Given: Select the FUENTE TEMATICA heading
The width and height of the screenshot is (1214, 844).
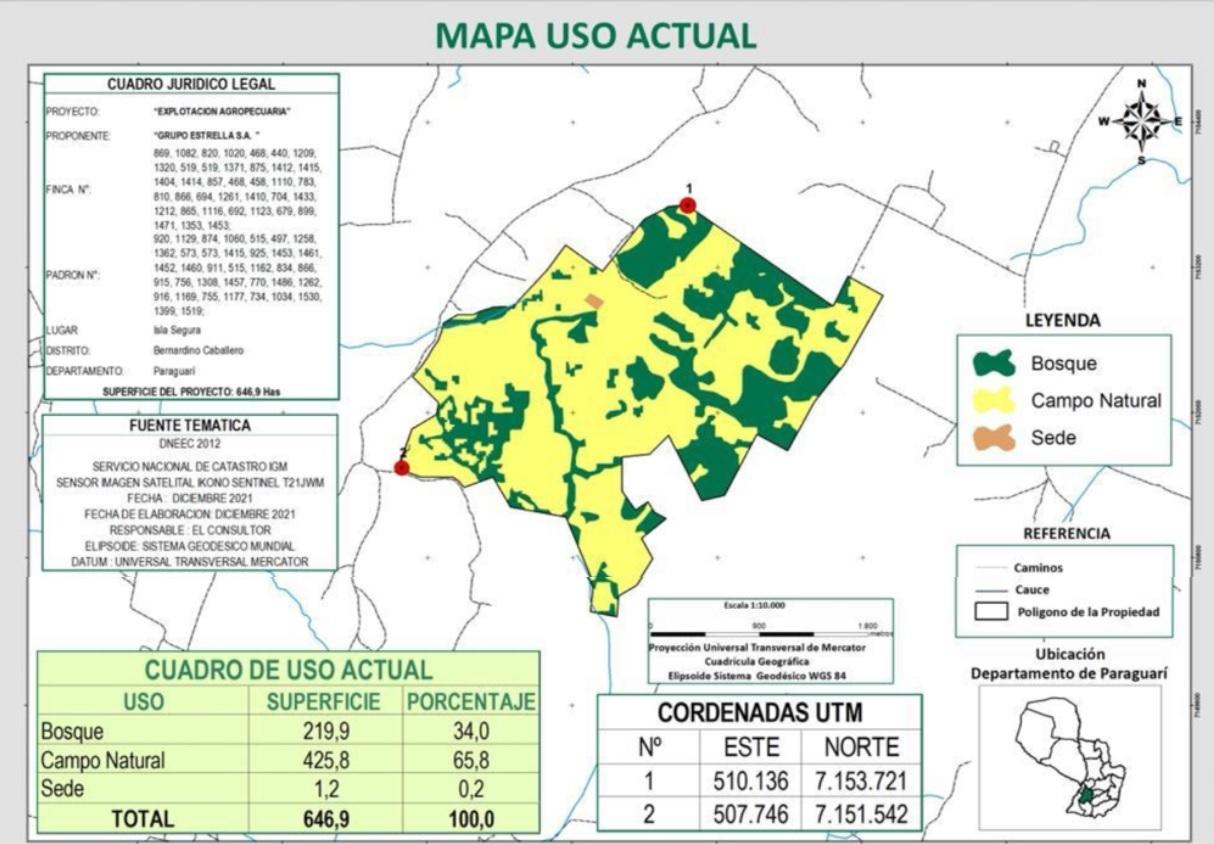Looking at the screenshot, I should [190, 425].
